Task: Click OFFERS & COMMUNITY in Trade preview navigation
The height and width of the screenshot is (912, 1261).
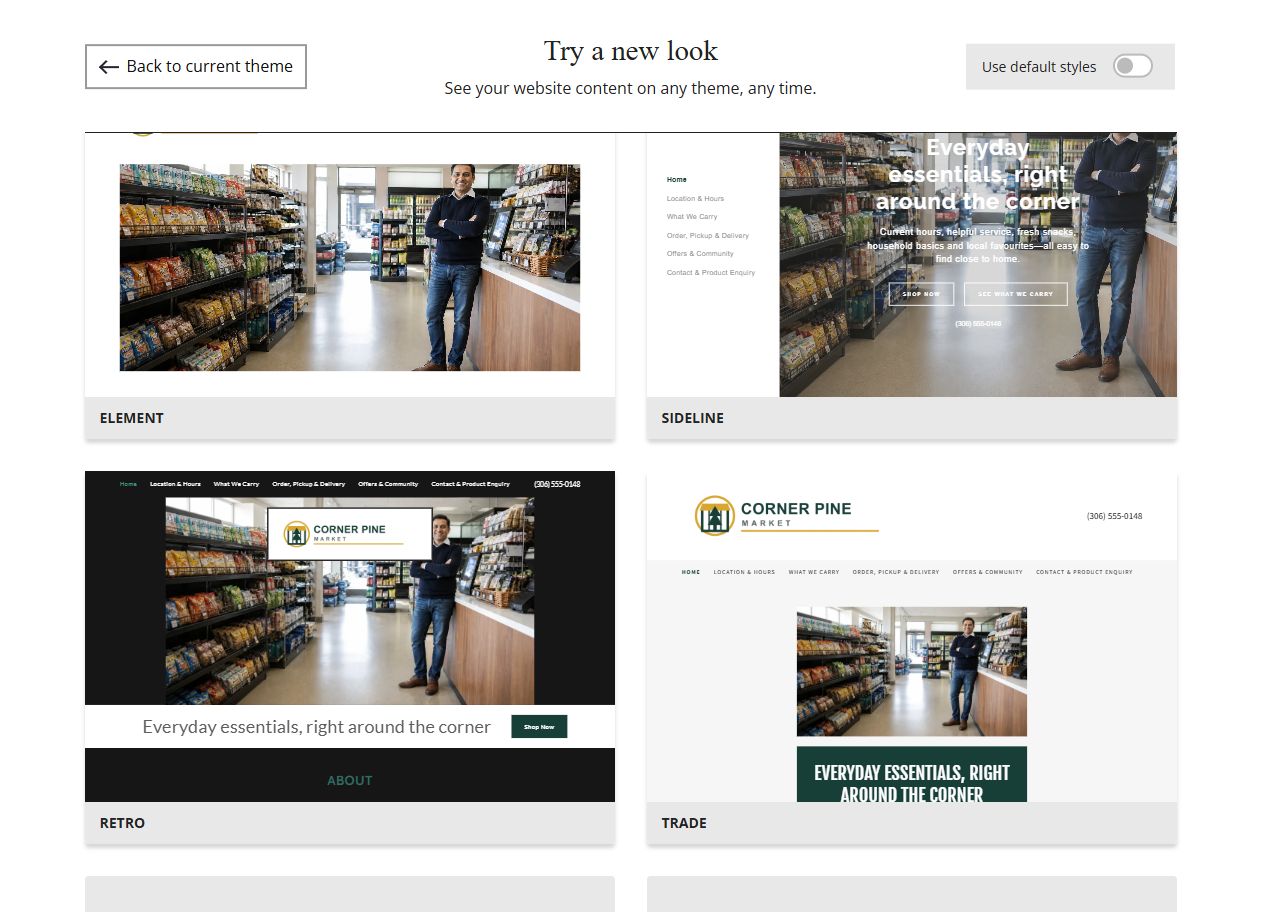Action: (x=988, y=572)
